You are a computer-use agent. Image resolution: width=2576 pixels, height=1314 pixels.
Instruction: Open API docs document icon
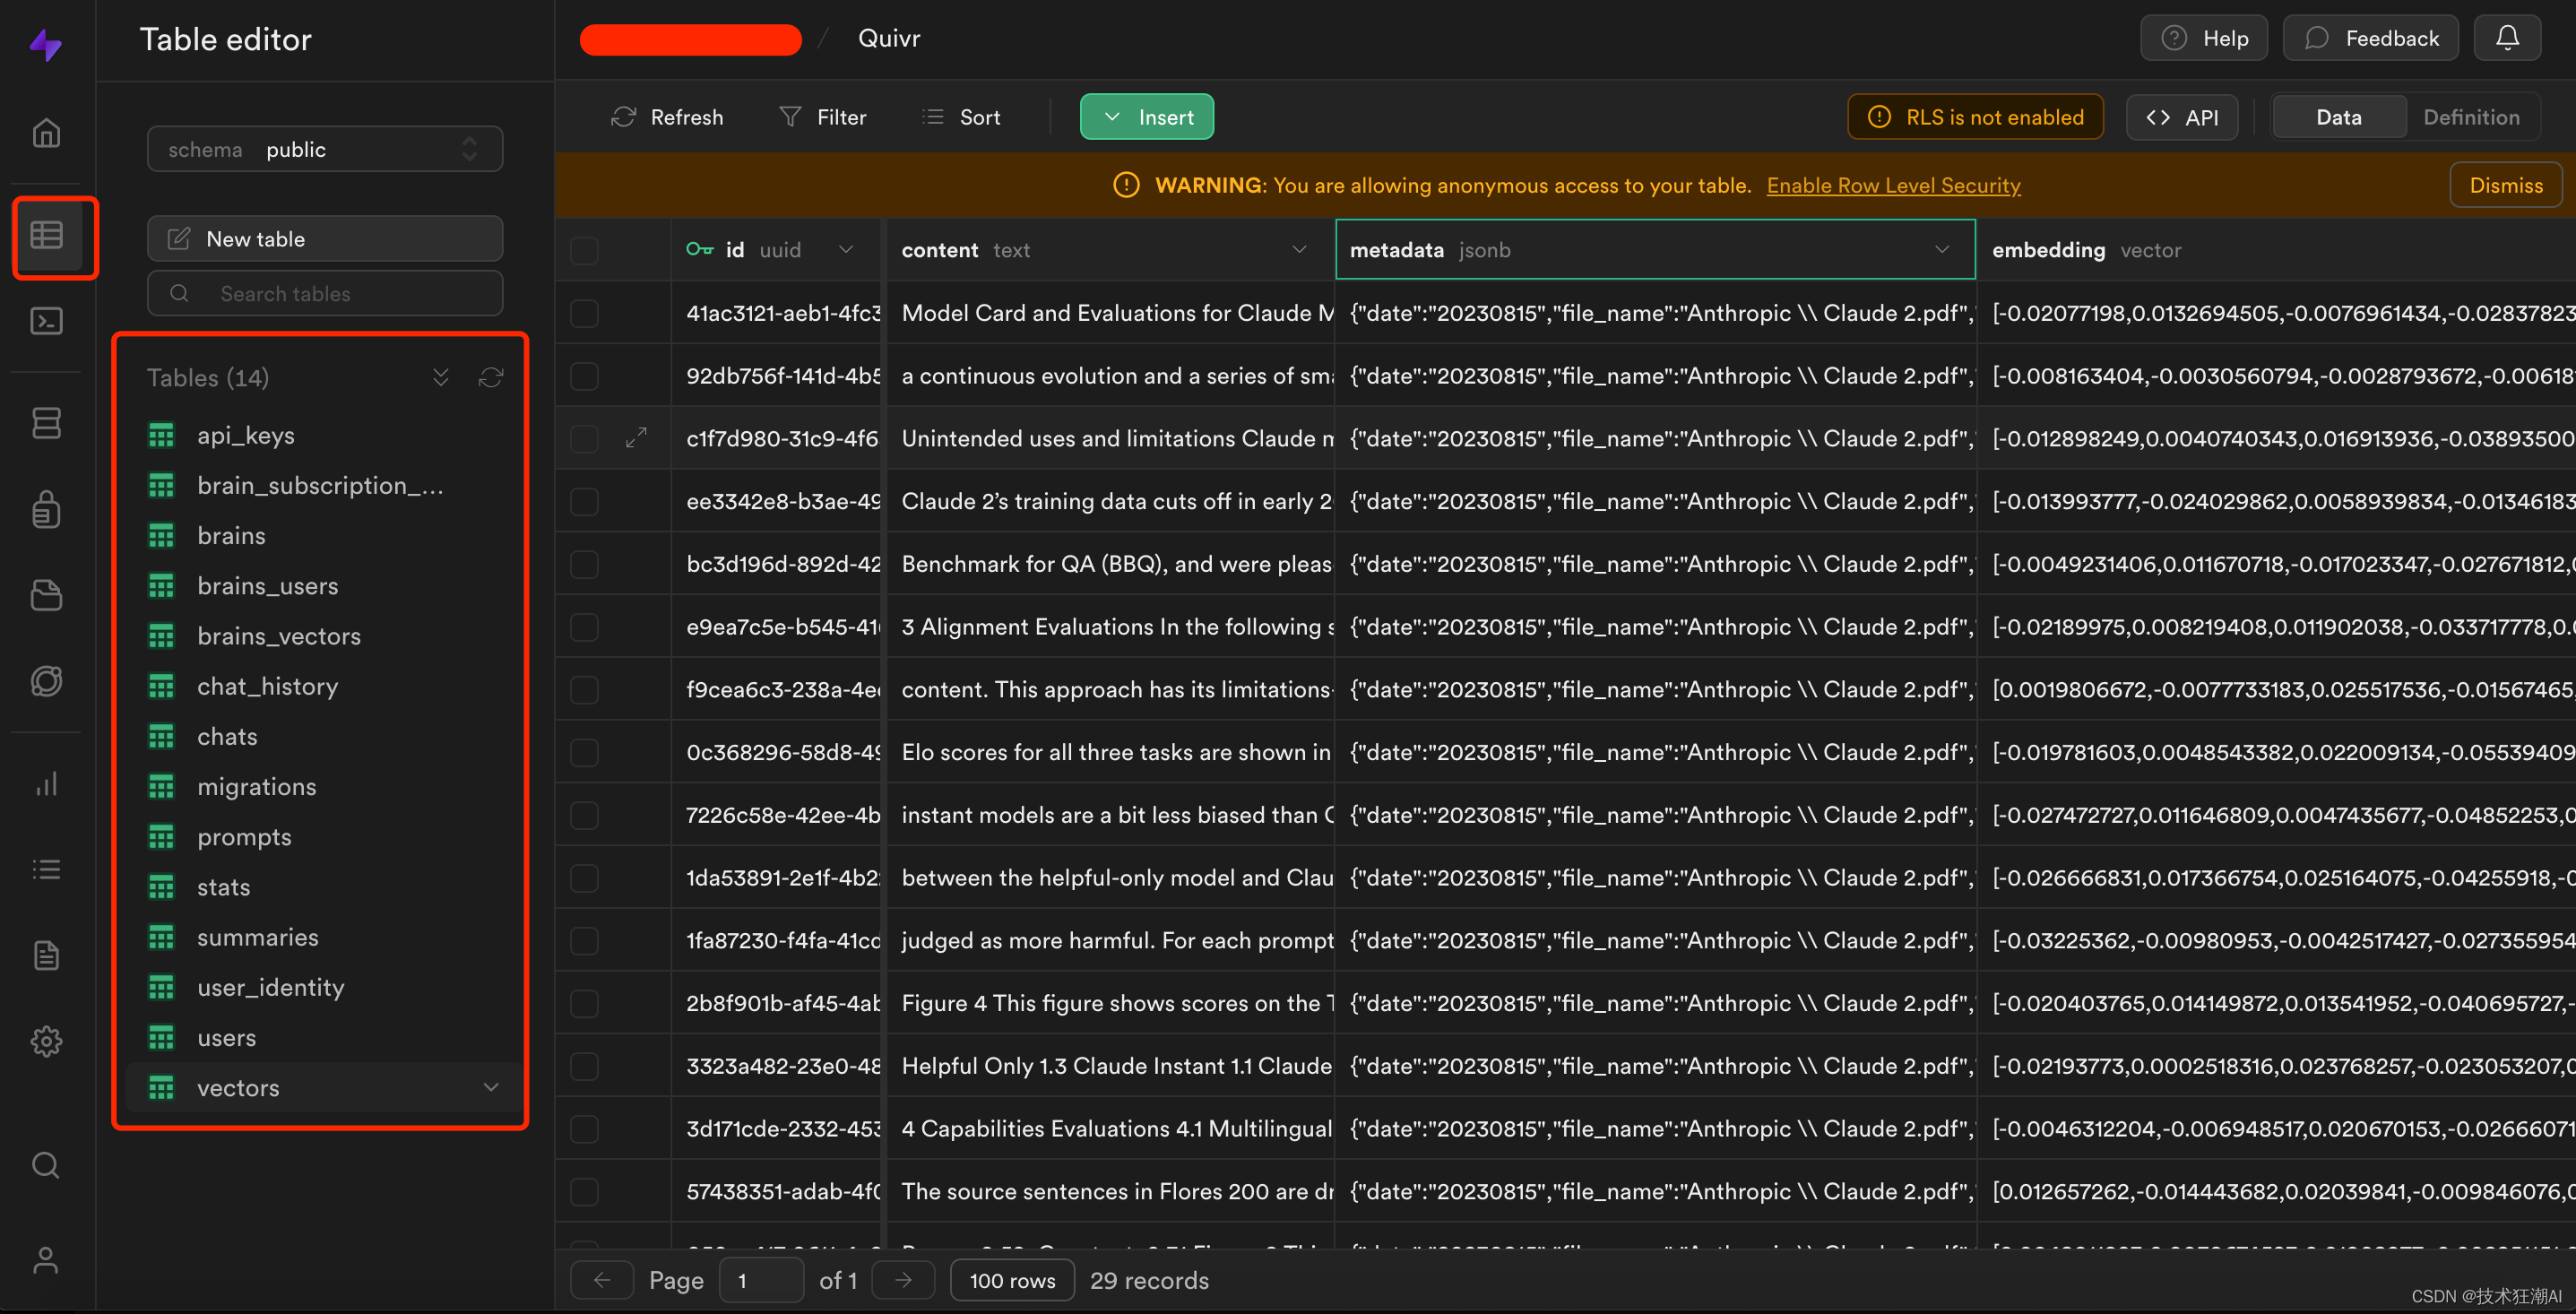[x=46, y=955]
